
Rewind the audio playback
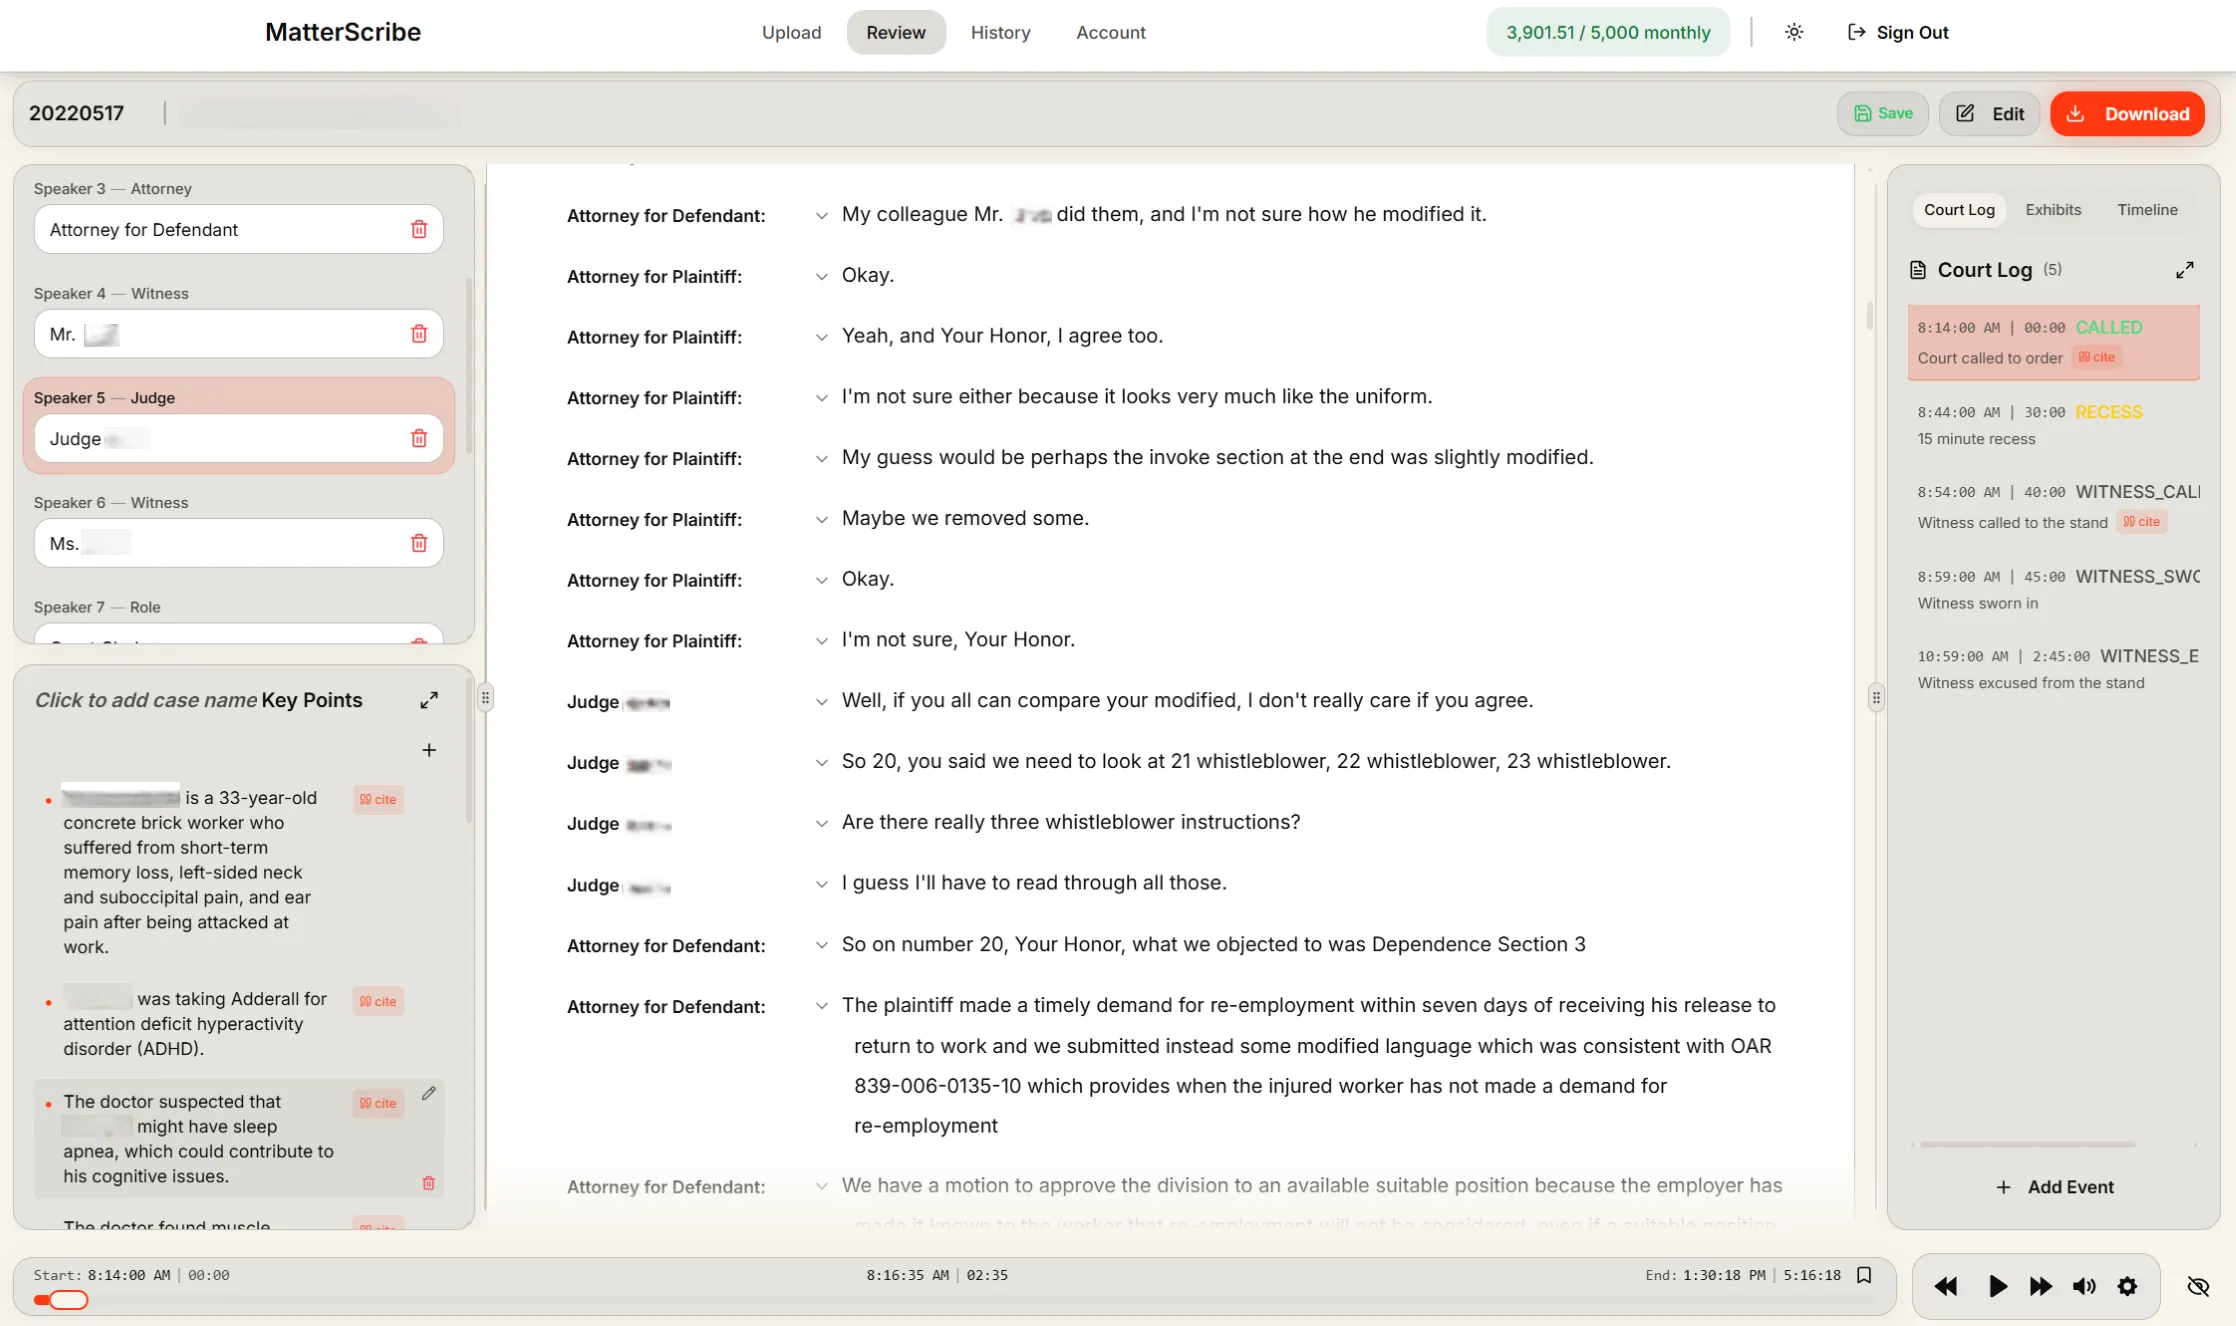[1946, 1286]
